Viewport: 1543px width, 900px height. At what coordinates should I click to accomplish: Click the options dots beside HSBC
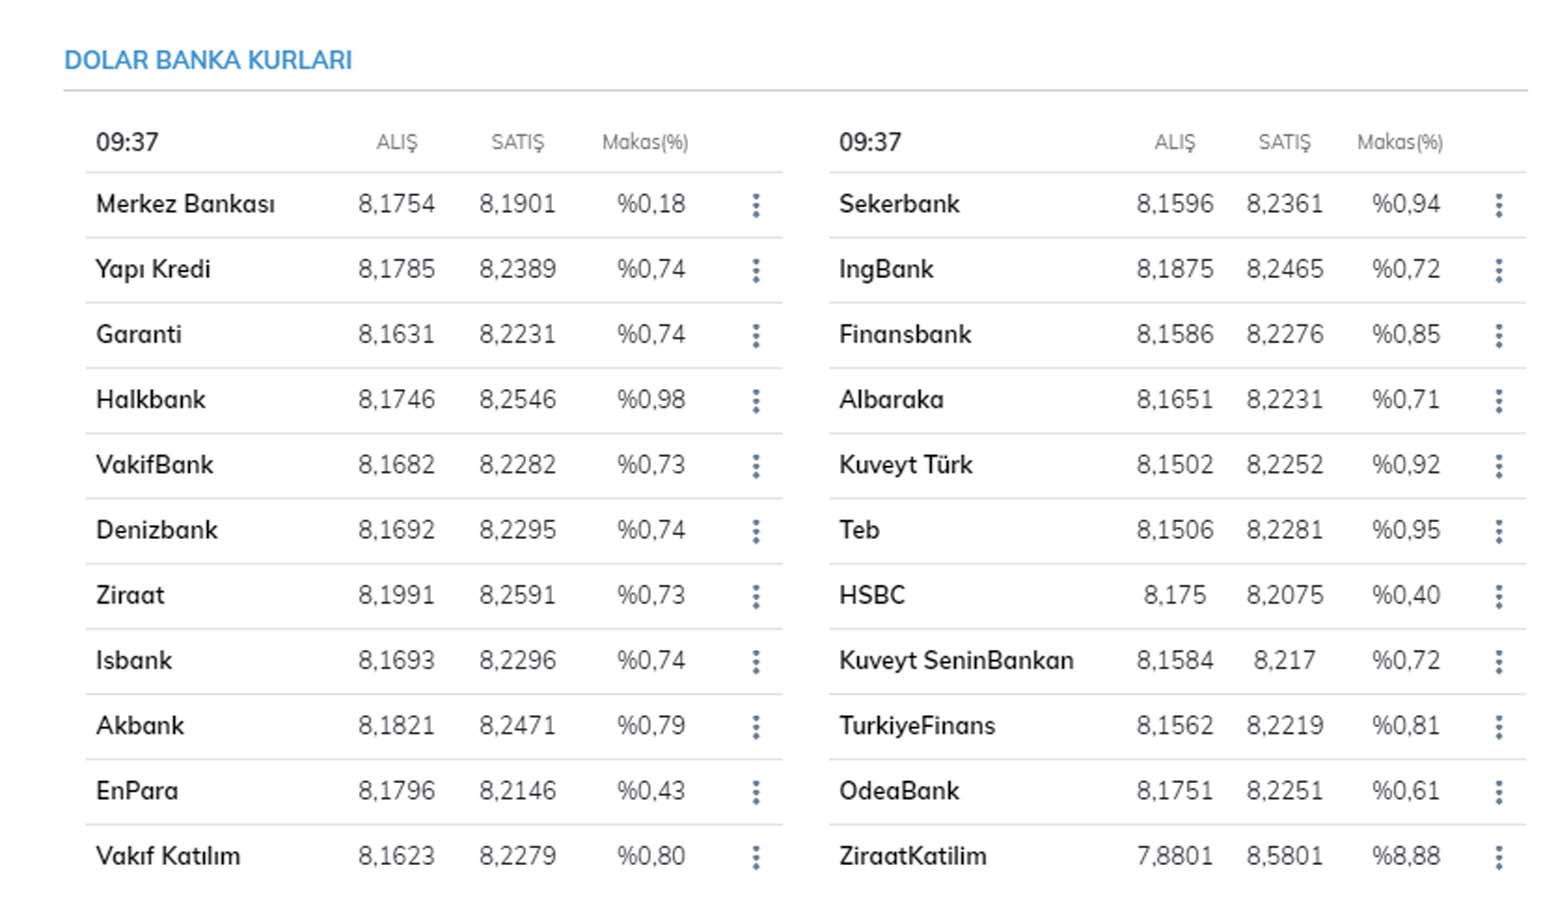(x=1498, y=597)
